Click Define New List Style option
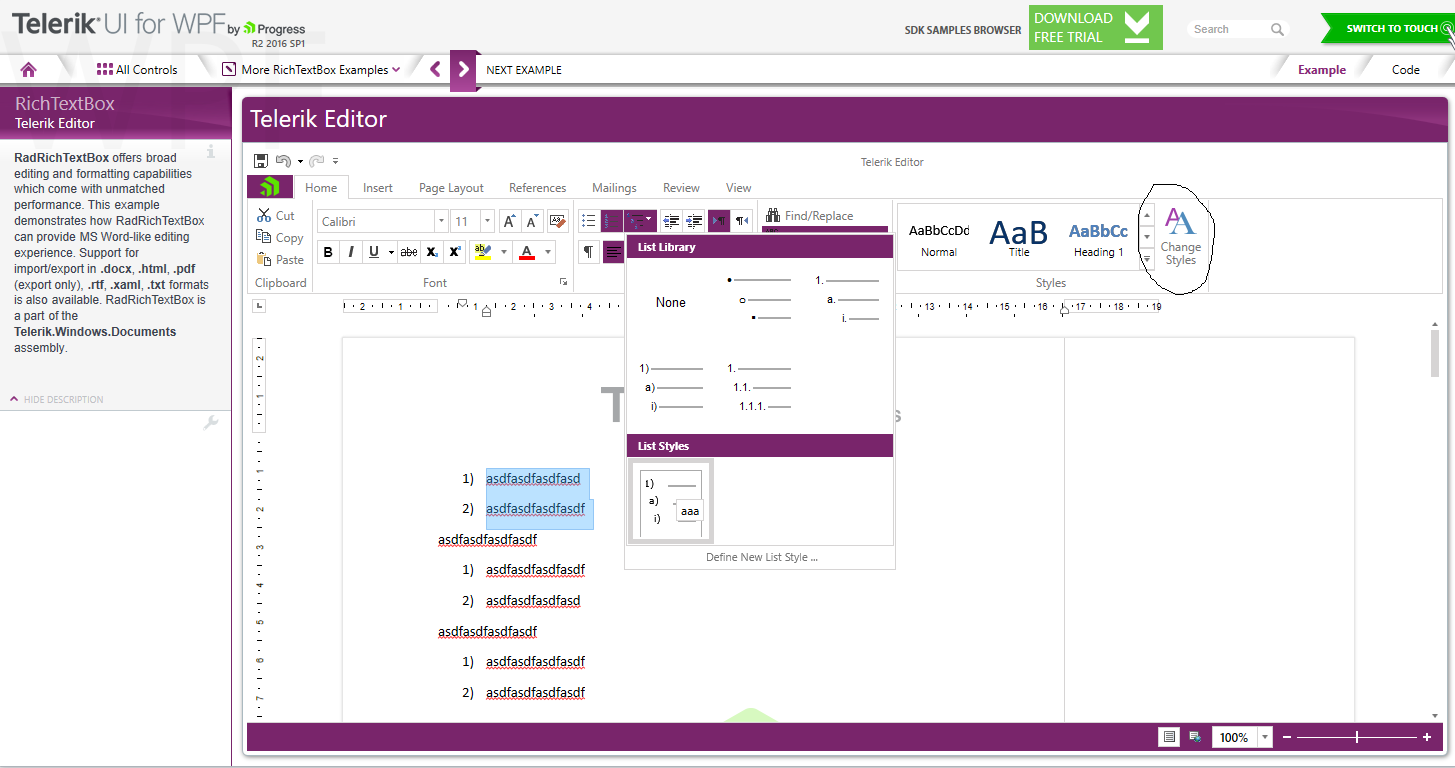Viewport: 1455px width, 768px height. [x=761, y=557]
